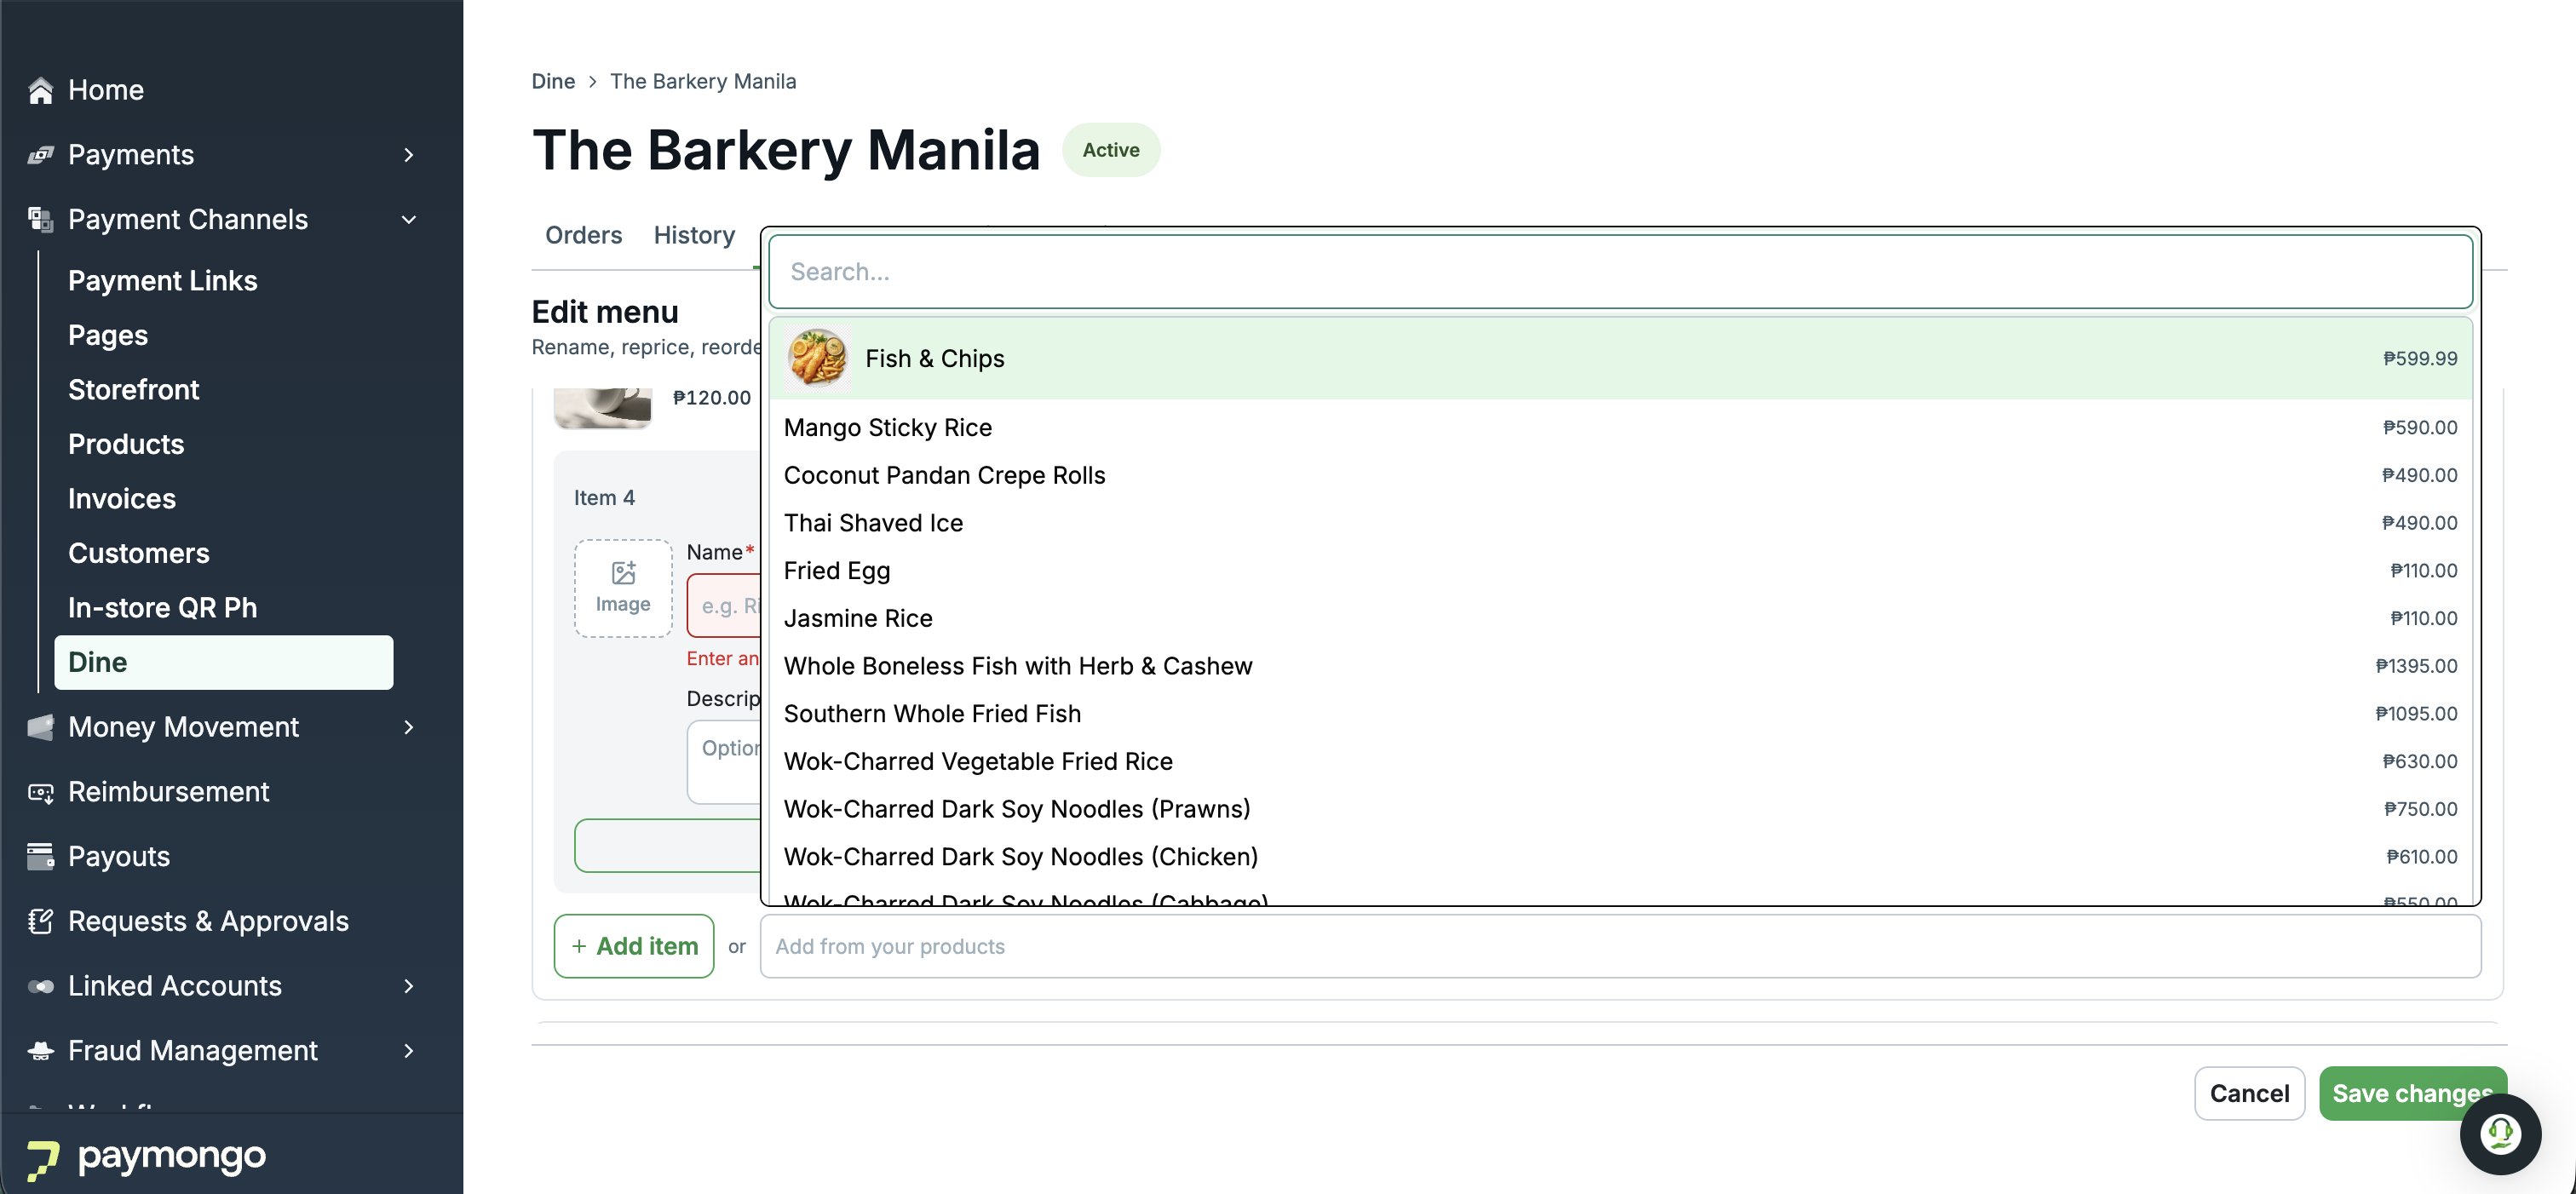
Task: Click the PayMongo logo
Action: click(x=146, y=1158)
